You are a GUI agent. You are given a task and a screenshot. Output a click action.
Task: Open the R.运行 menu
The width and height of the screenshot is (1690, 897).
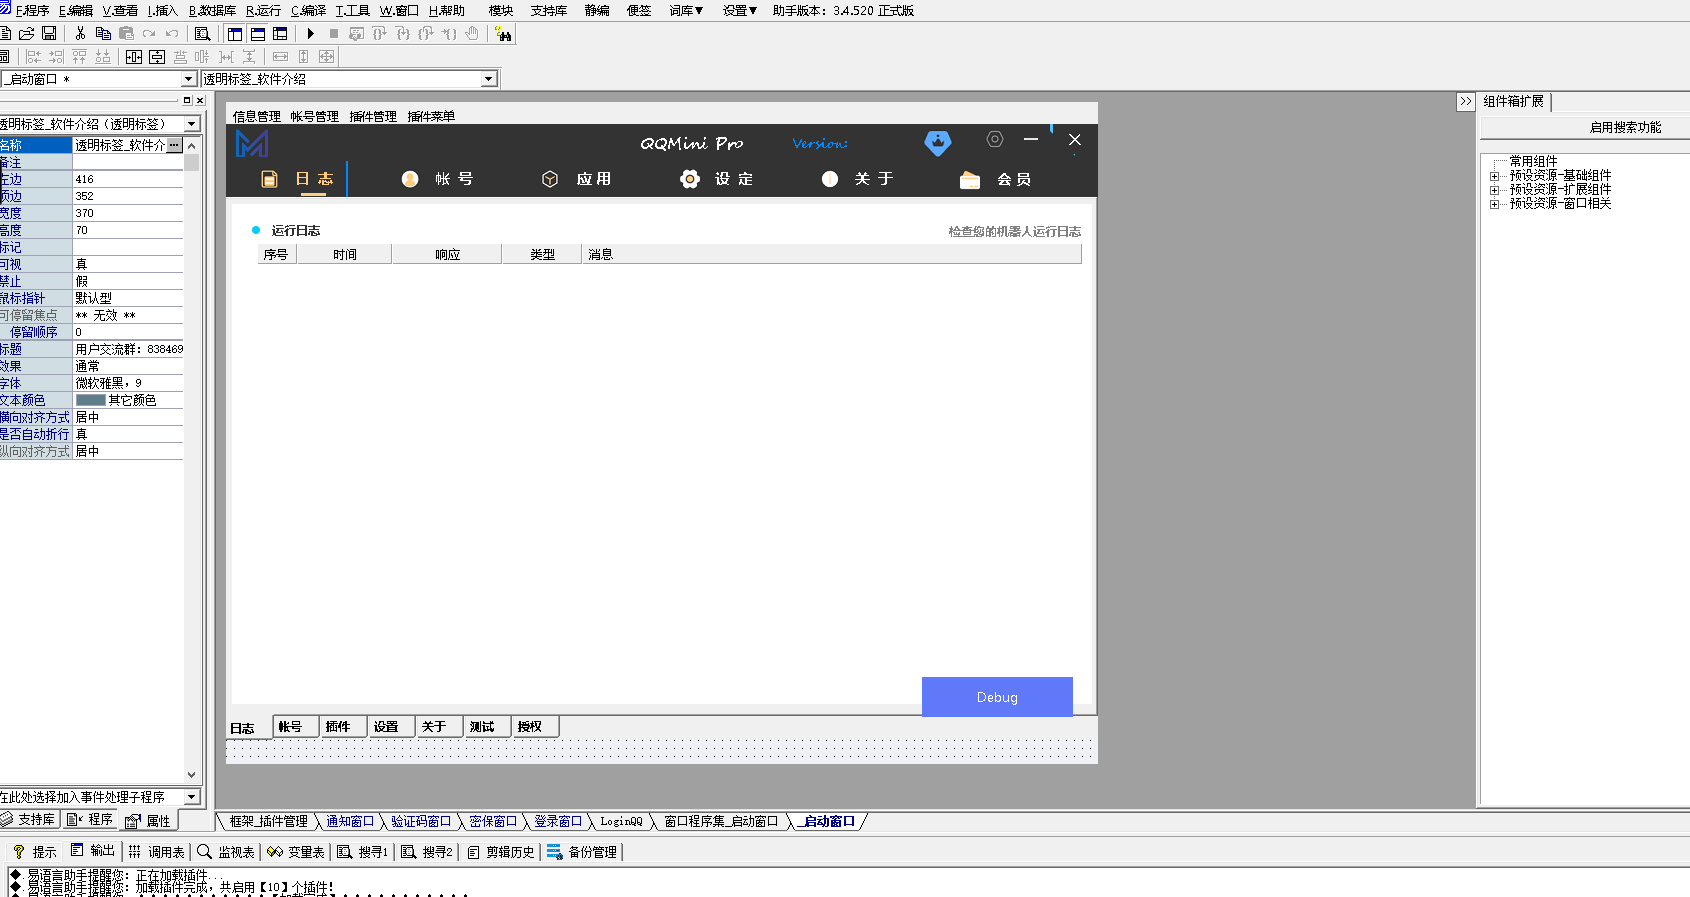pyautogui.click(x=263, y=11)
